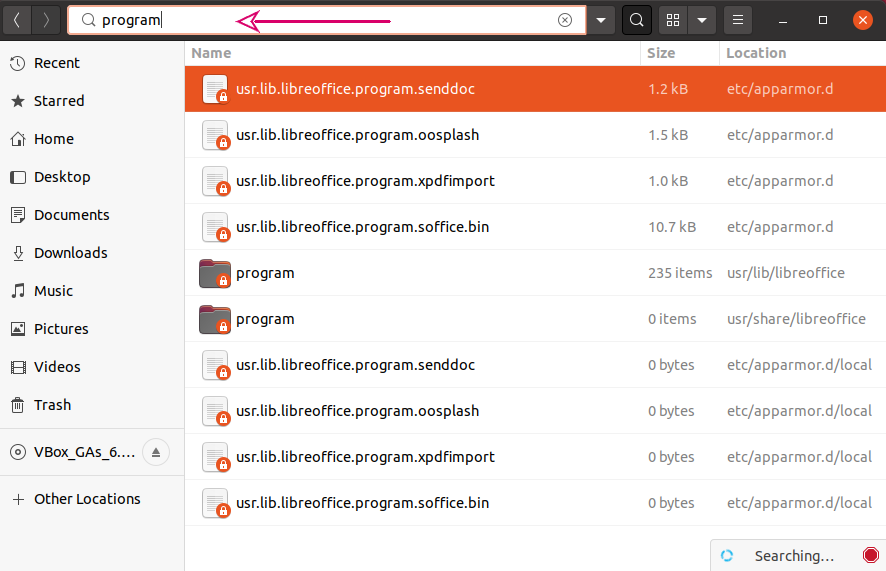Select soffice.bin file with 0 bytes

coord(535,503)
